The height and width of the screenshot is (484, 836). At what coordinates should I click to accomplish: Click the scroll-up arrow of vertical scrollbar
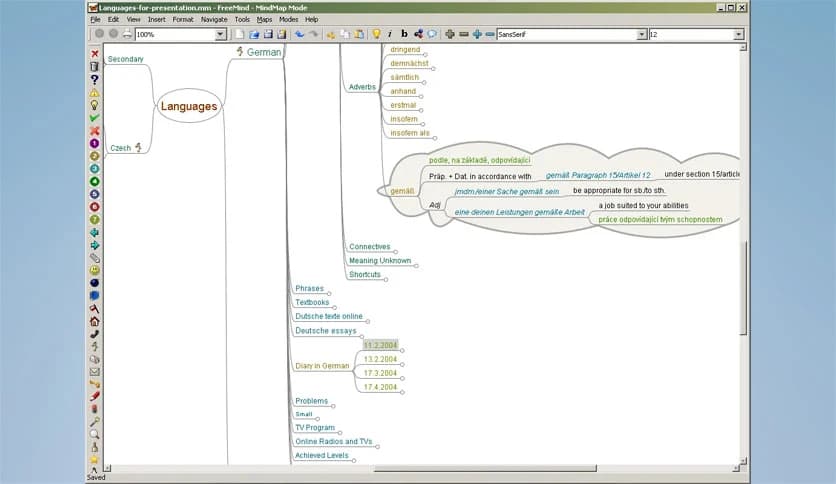[x=743, y=47]
